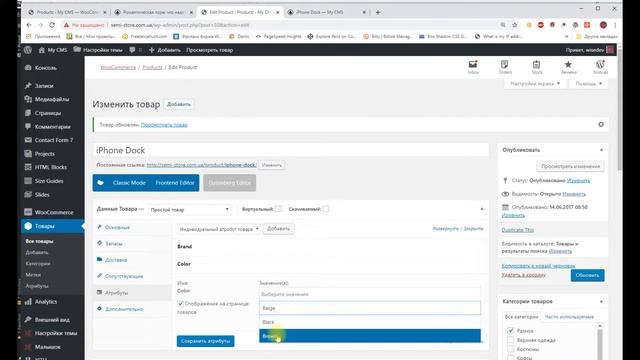Open Внешний вид in sidebar

click(52, 320)
